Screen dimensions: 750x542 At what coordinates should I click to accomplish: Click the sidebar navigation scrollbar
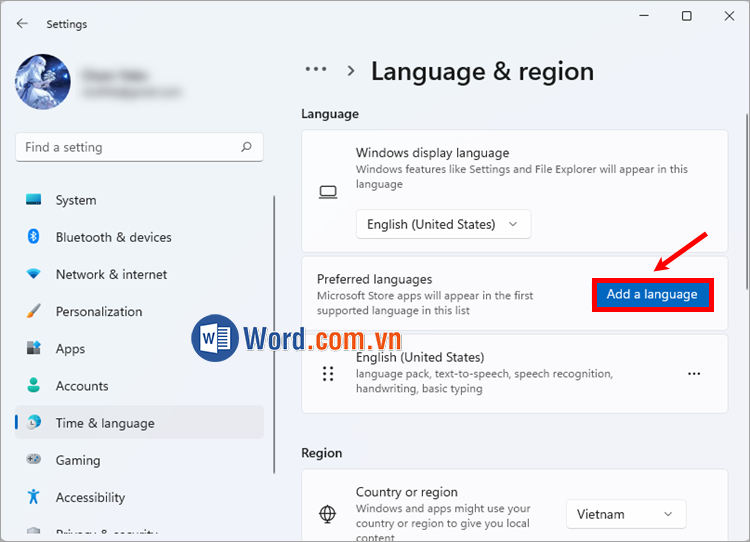[x=274, y=334]
